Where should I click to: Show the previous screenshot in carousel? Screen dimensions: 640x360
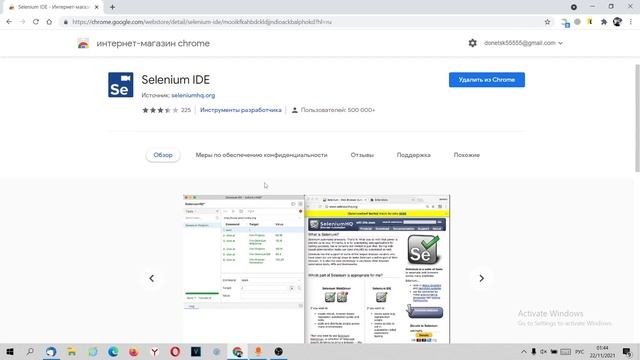coord(151,278)
